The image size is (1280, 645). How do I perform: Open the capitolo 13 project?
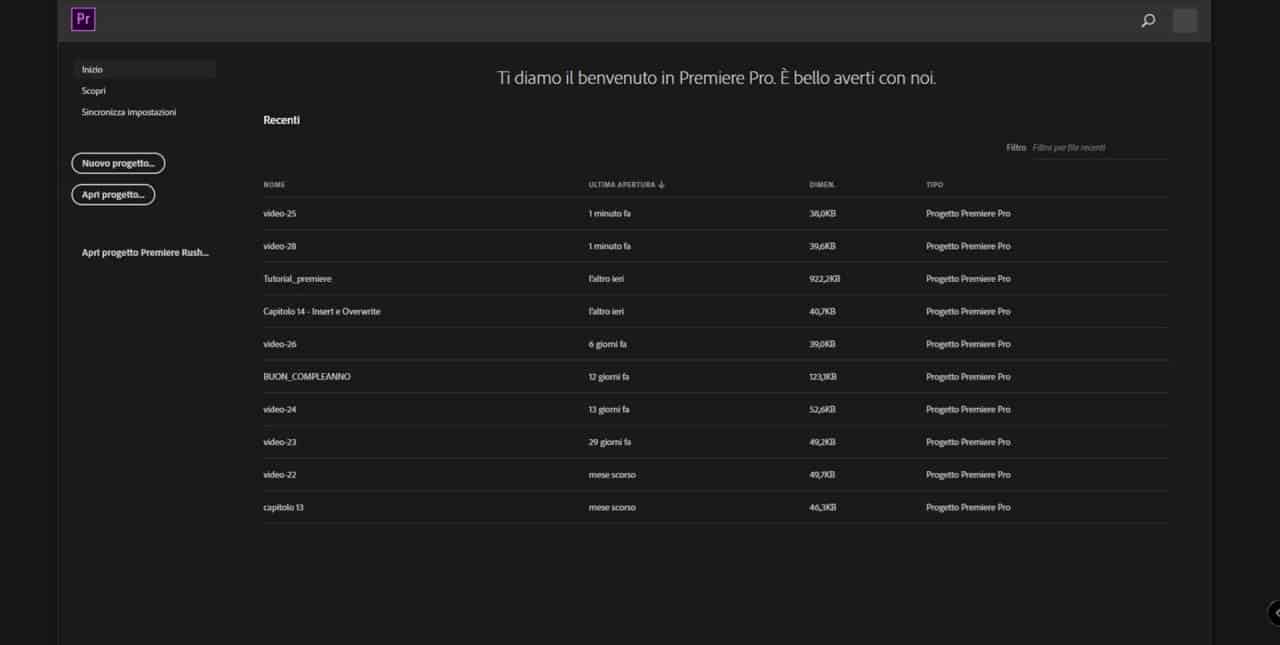coord(283,508)
